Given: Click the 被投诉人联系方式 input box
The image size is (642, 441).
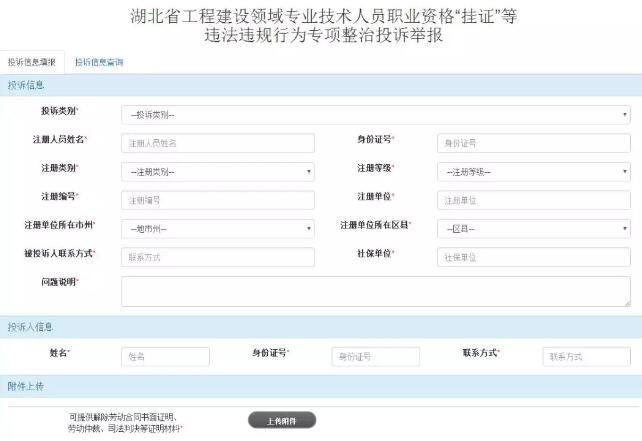Looking at the screenshot, I should [x=217, y=257].
